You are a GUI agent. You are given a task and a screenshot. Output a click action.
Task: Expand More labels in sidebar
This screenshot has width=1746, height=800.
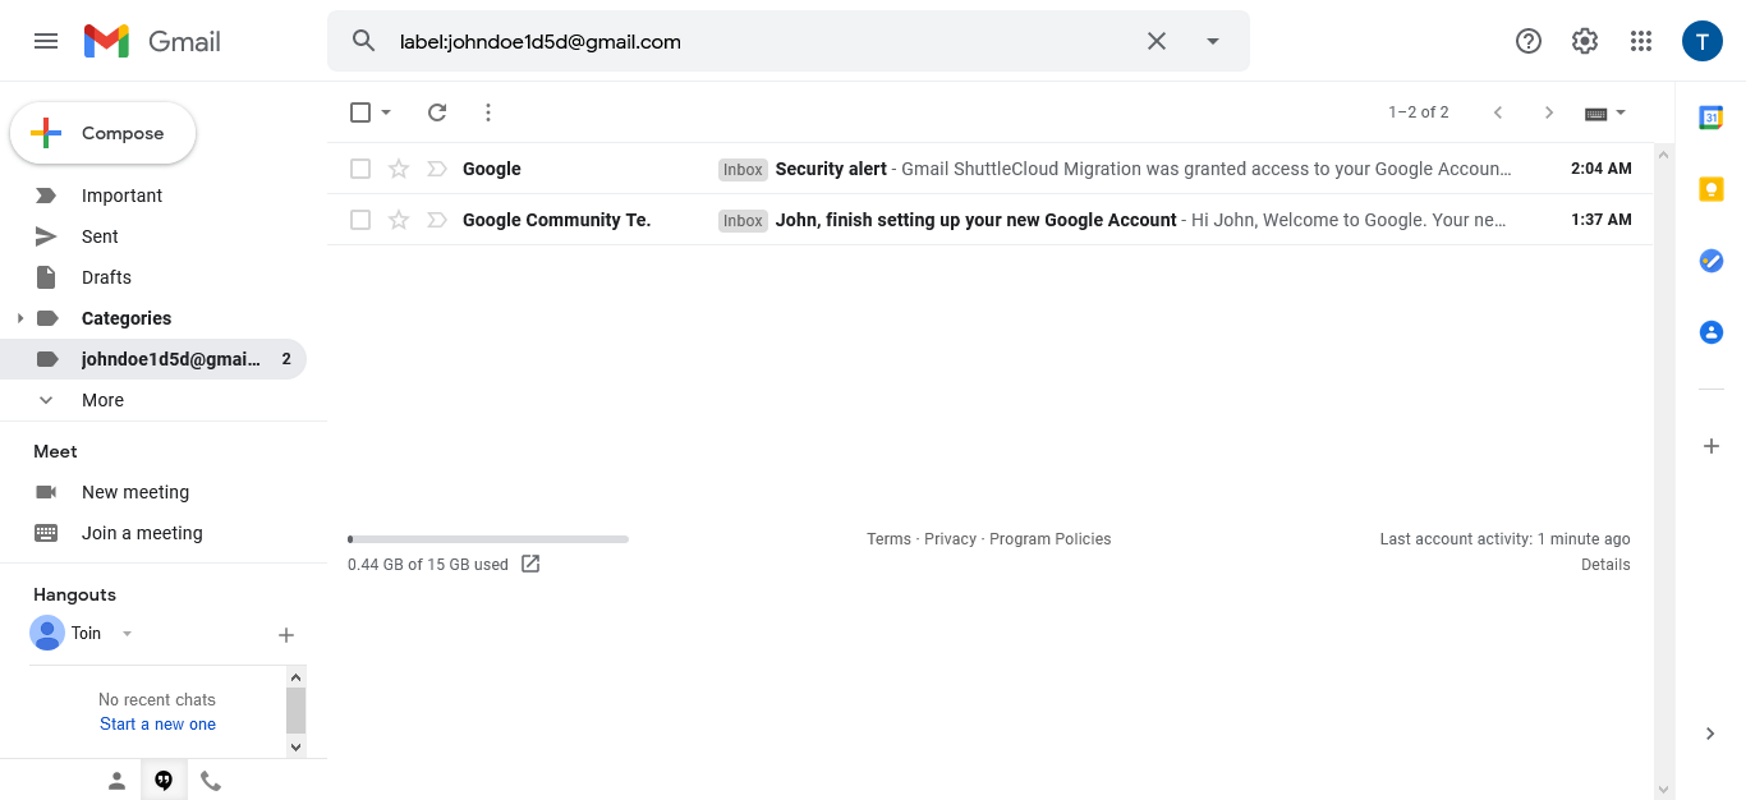[x=102, y=400]
